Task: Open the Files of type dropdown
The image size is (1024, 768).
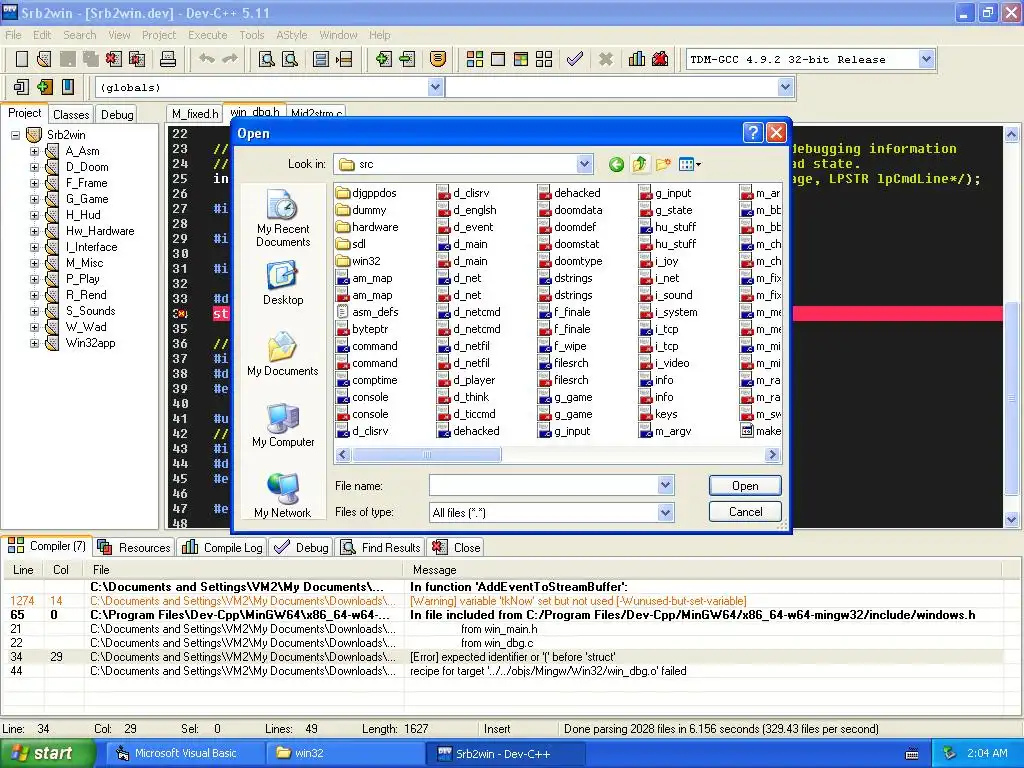Action: (665, 513)
